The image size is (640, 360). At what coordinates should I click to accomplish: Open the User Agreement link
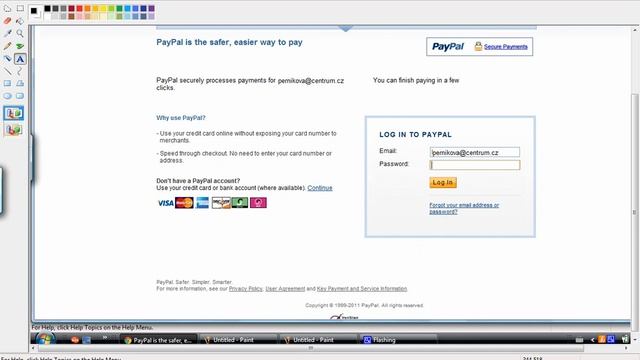point(285,289)
